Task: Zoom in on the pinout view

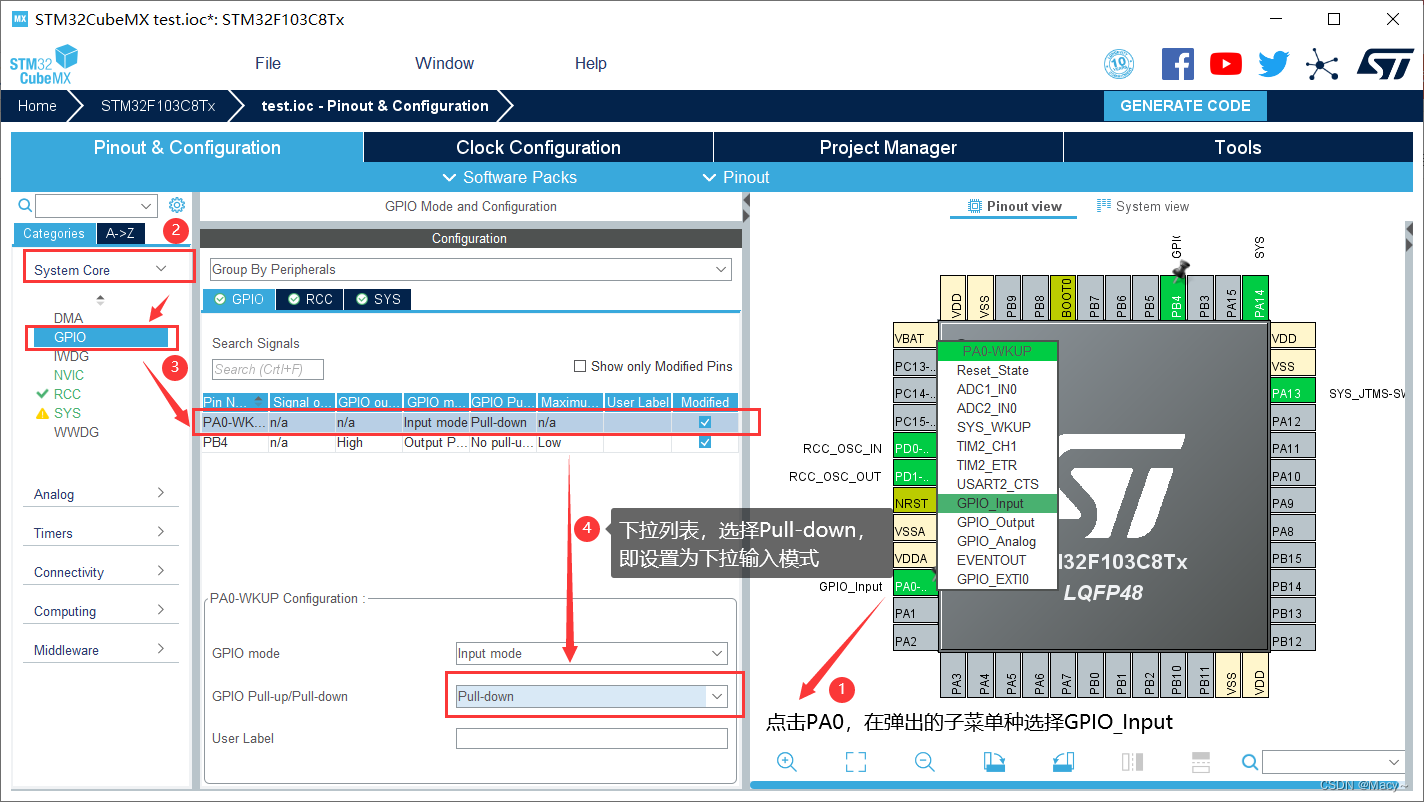Action: point(786,761)
